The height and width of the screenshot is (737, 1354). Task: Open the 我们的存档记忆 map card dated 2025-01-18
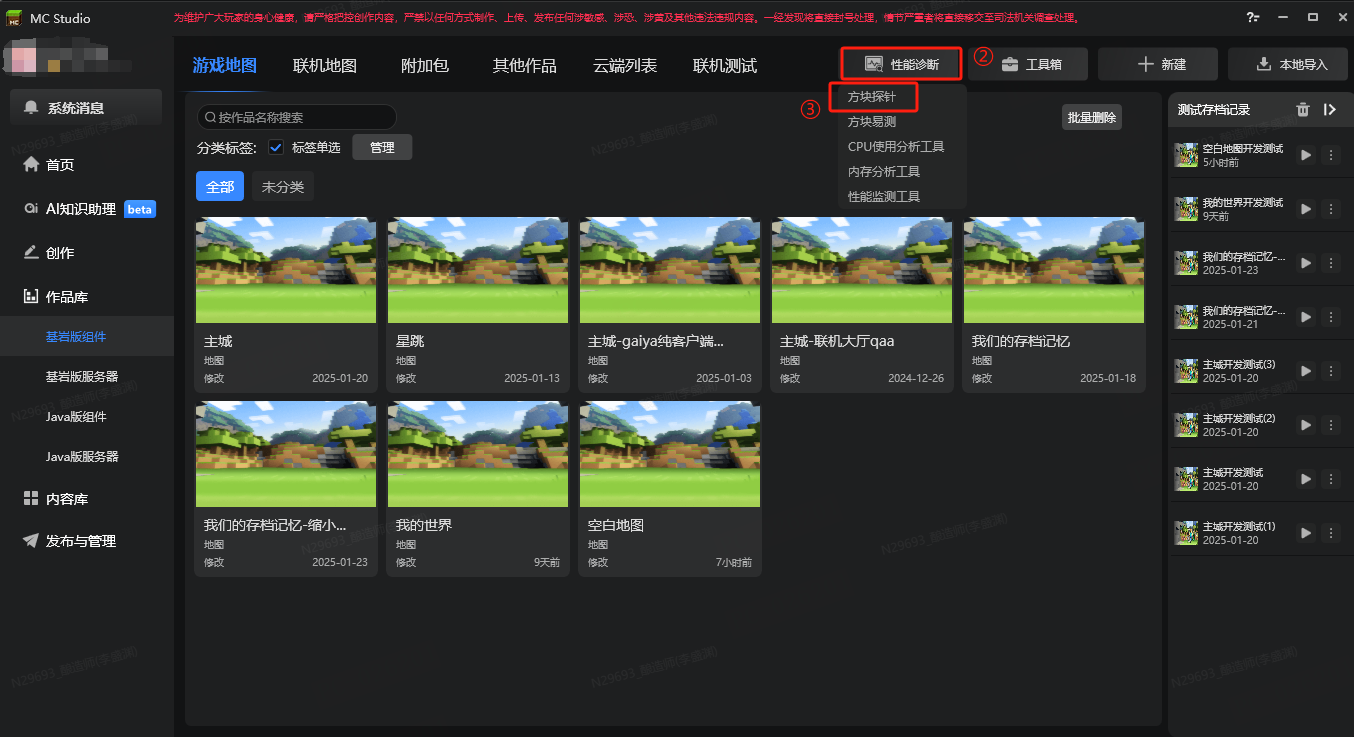click(x=1054, y=305)
